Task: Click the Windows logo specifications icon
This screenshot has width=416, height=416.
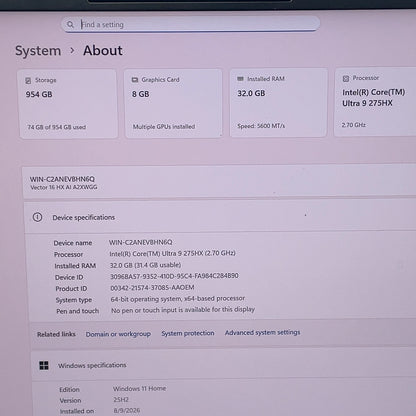Action: click(x=44, y=366)
